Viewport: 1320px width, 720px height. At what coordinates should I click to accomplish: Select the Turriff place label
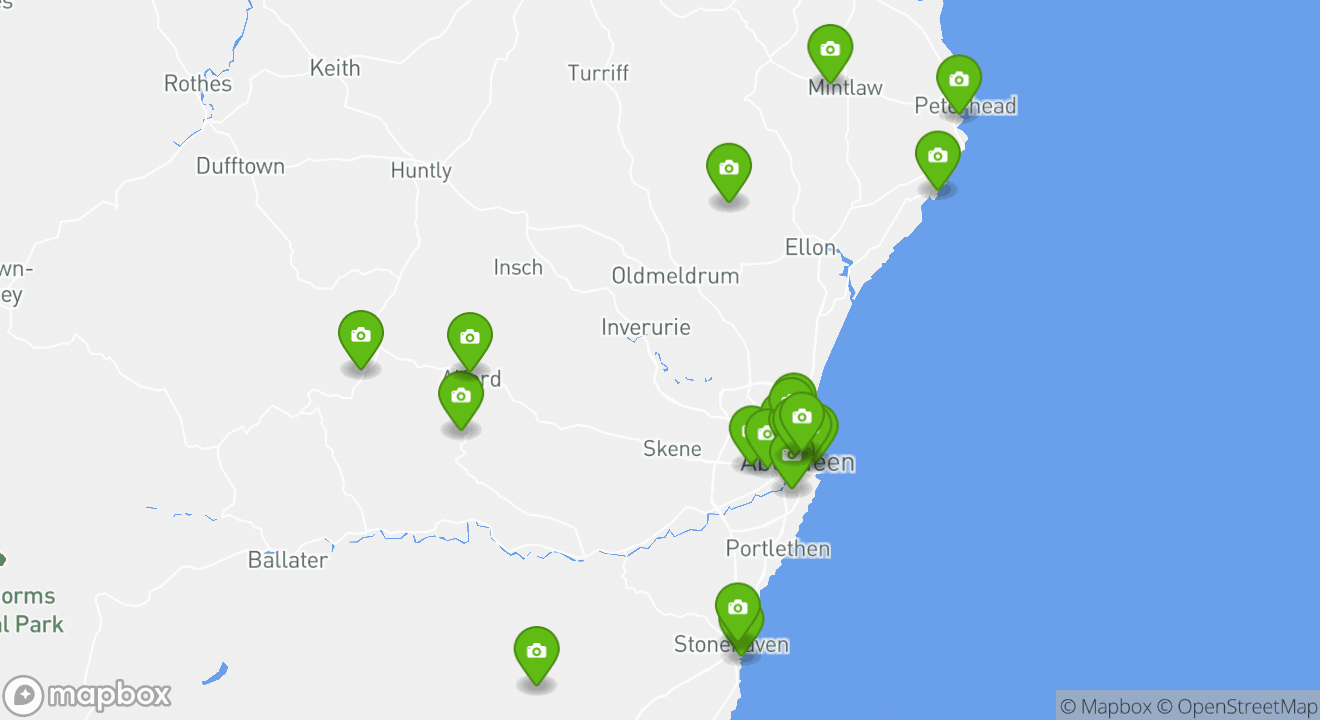coord(599,73)
